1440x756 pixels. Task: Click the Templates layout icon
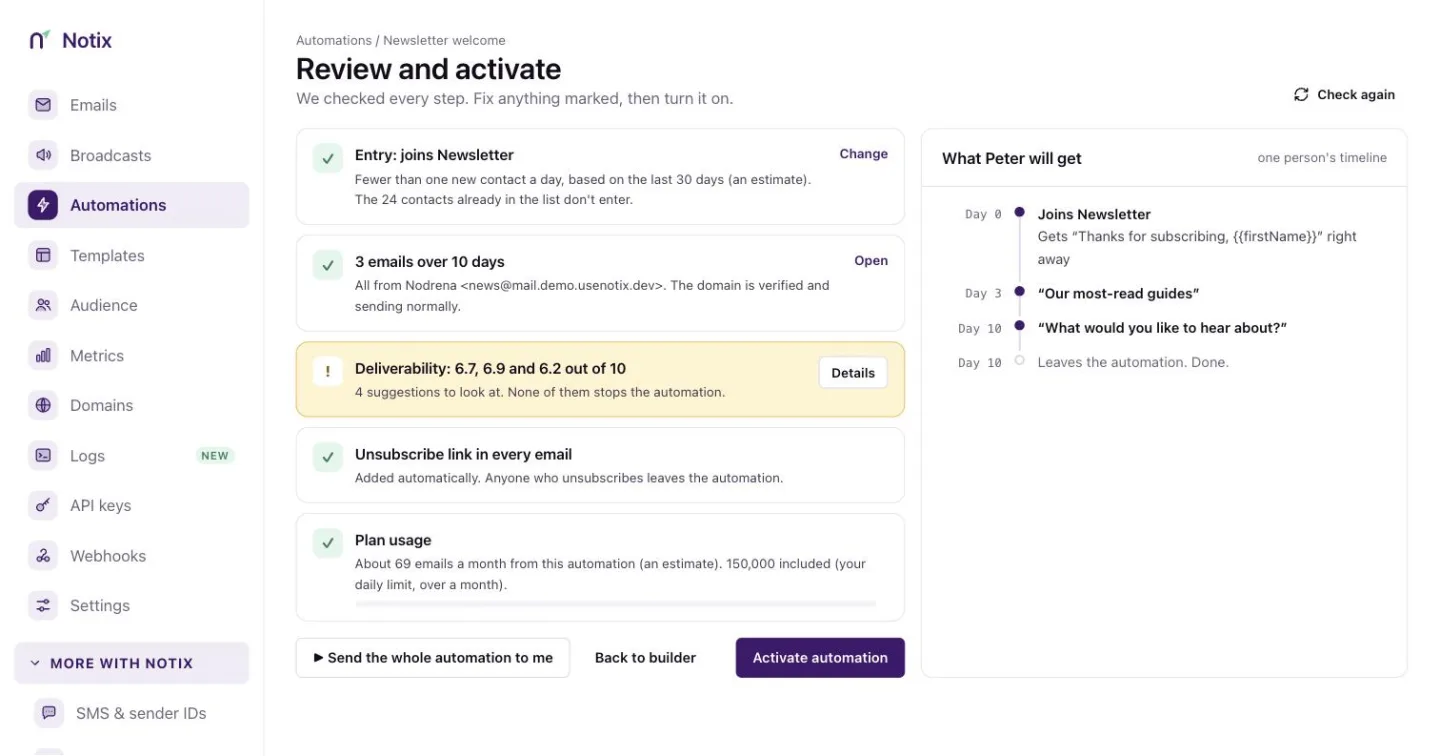(43, 255)
